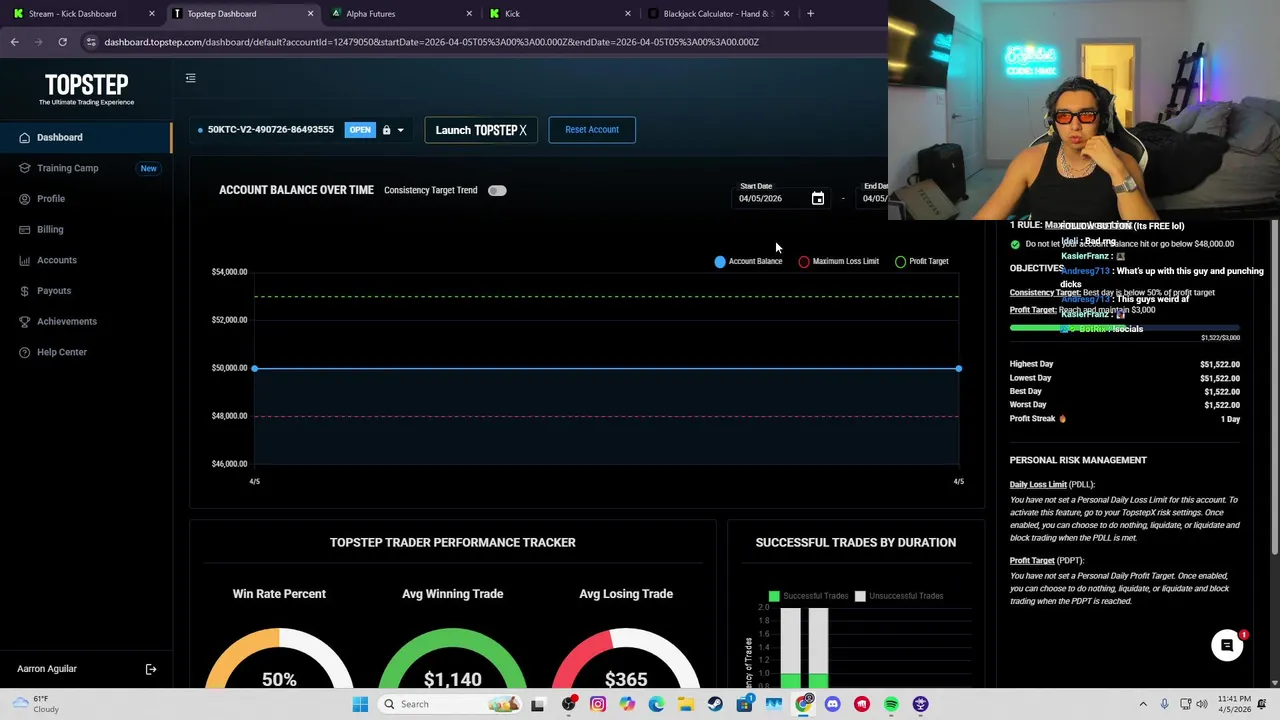Open the Start Date calendar picker

[x=818, y=199]
